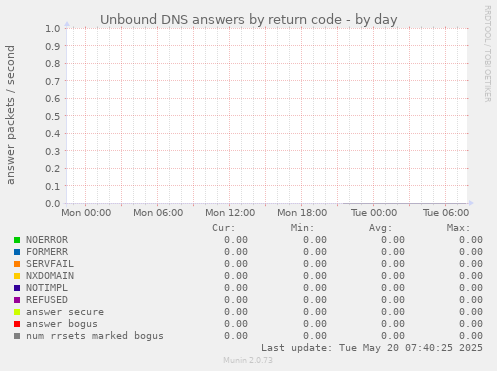
Task: Click REFUSED's Min value 0.00
Action: [315, 300]
